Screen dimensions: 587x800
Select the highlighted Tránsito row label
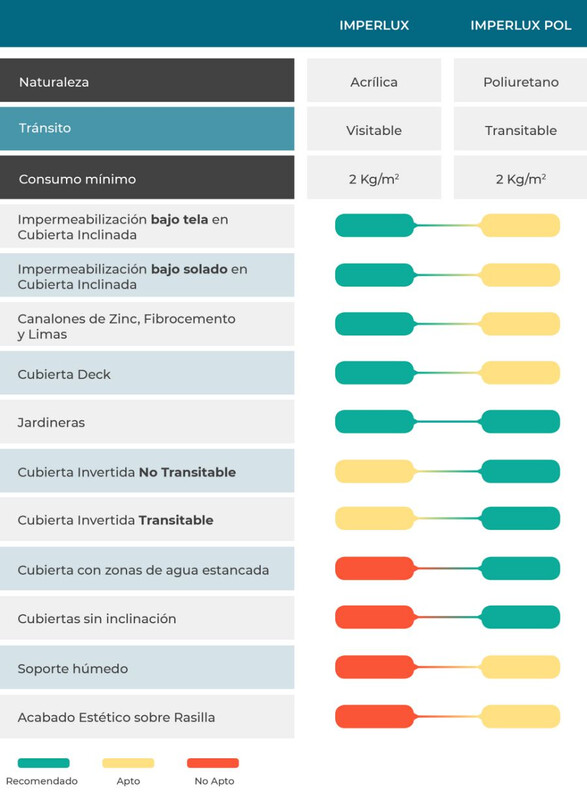[147, 129]
